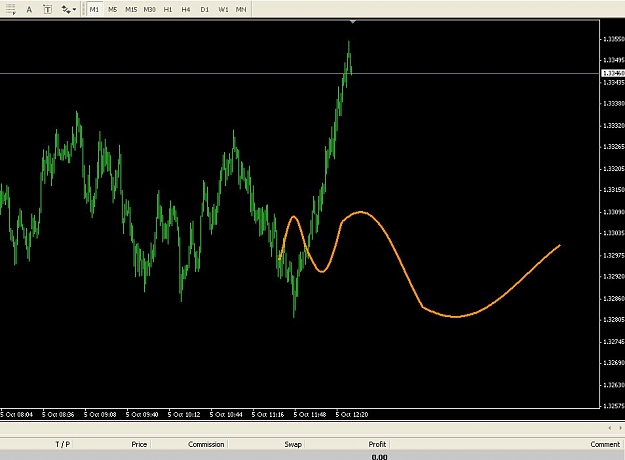
Task: Click the 0.00 profit value
Action: coord(379,457)
